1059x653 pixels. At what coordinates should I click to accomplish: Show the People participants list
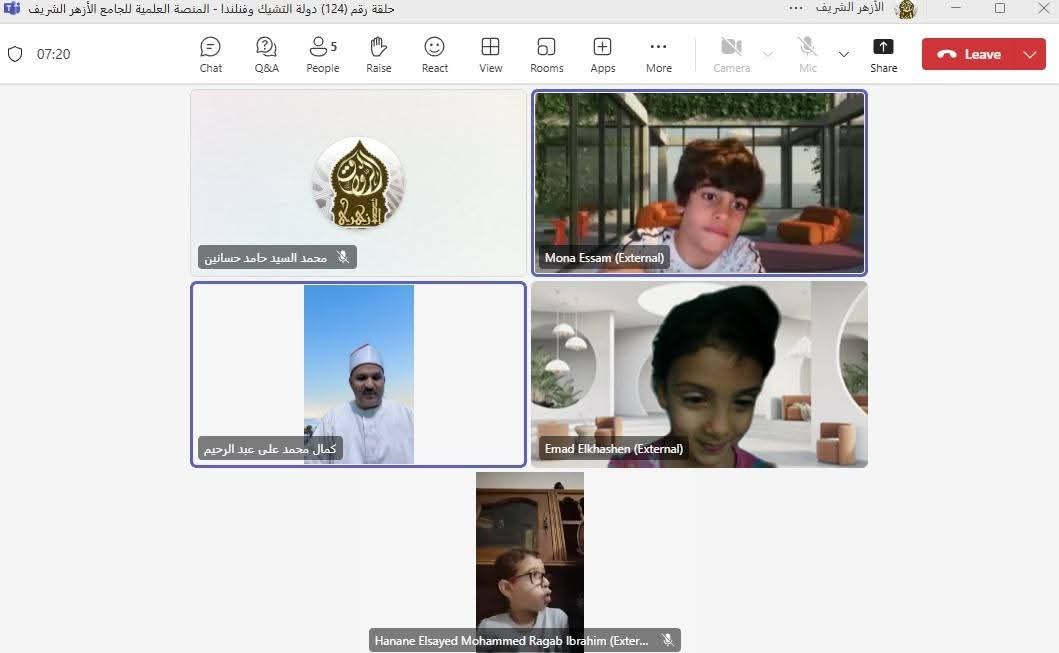tap(322, 54)
